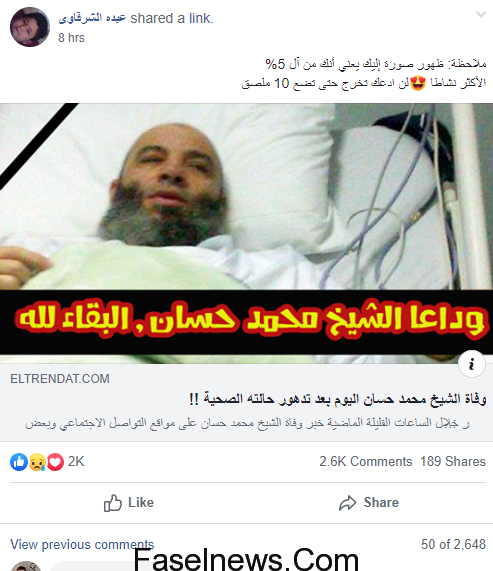Click the sad face reaction icon

[37, 462]
